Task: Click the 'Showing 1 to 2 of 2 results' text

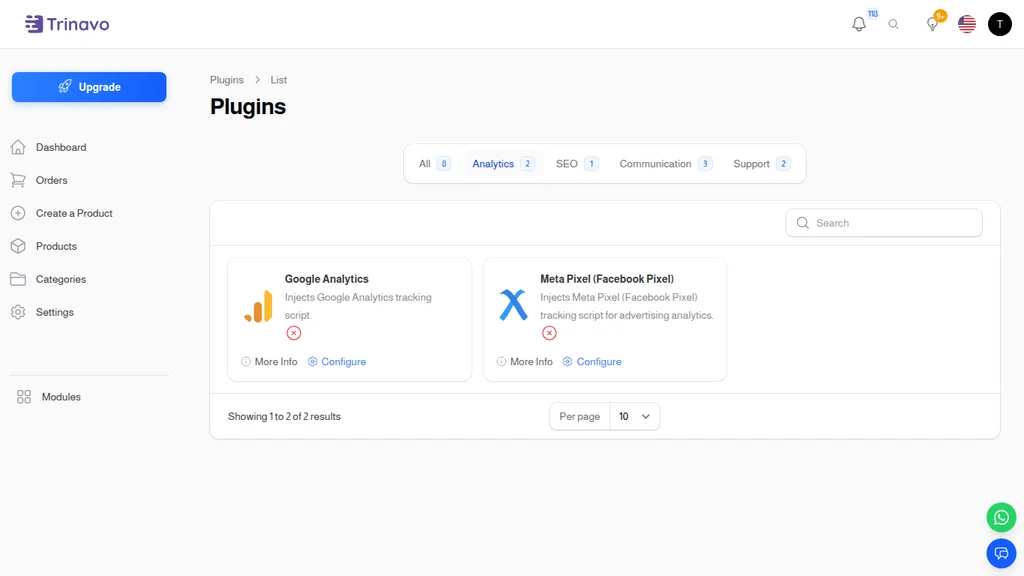Action: pyautogui.click(x=284, y=417)
